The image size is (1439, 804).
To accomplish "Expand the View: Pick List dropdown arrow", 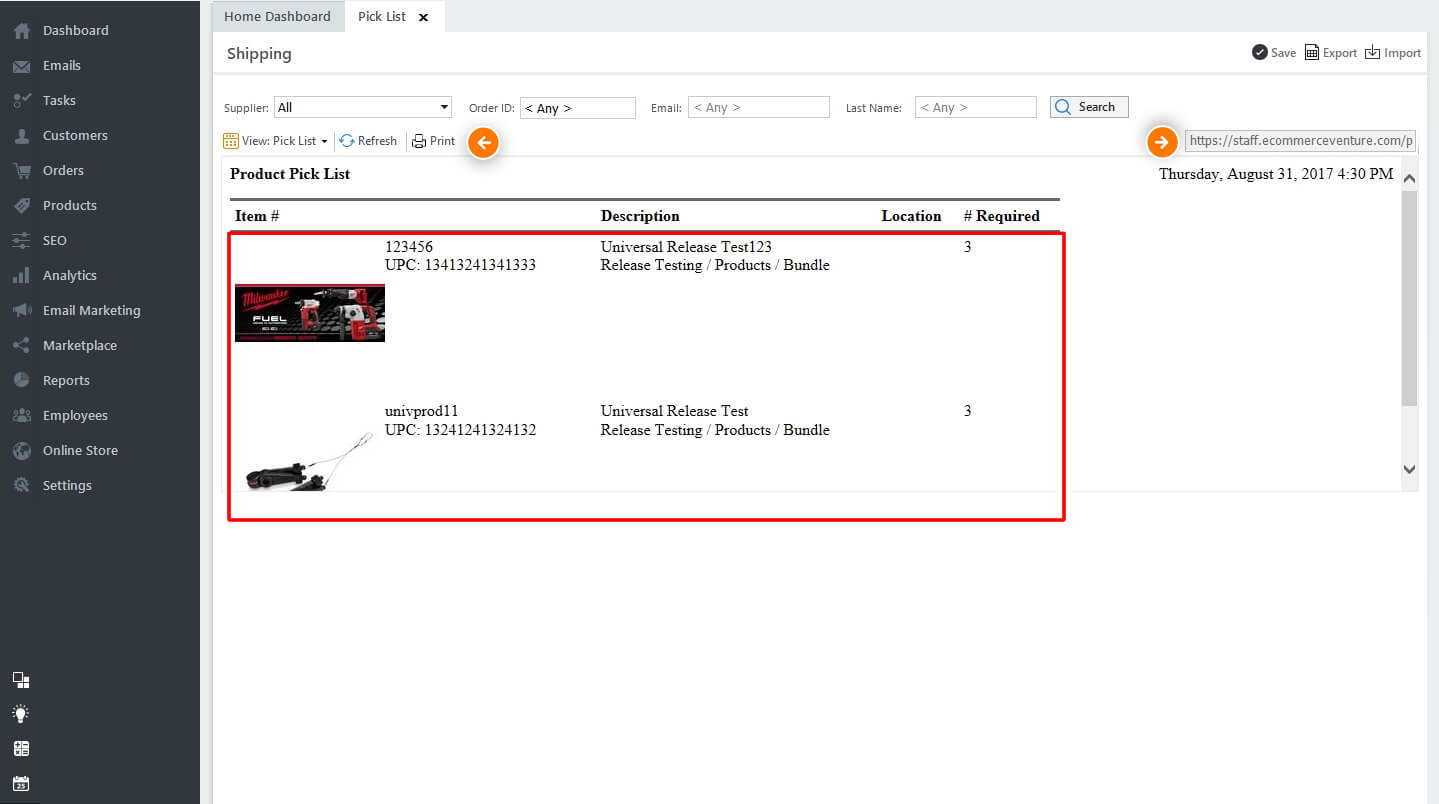I will tap(324, 142).
